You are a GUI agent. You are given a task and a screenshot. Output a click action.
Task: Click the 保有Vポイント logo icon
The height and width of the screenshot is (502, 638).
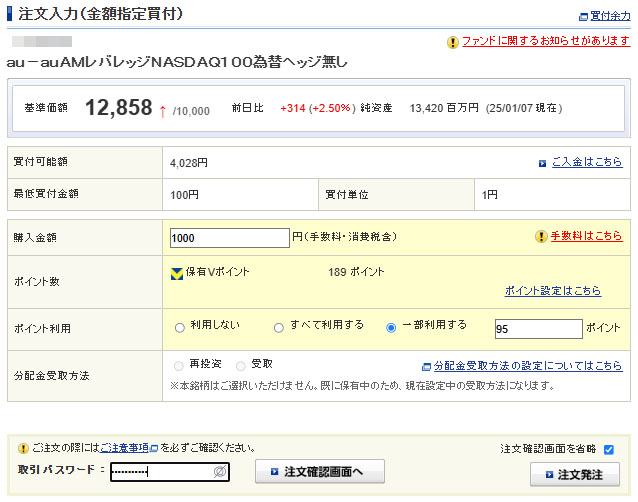tap(177, 273)
